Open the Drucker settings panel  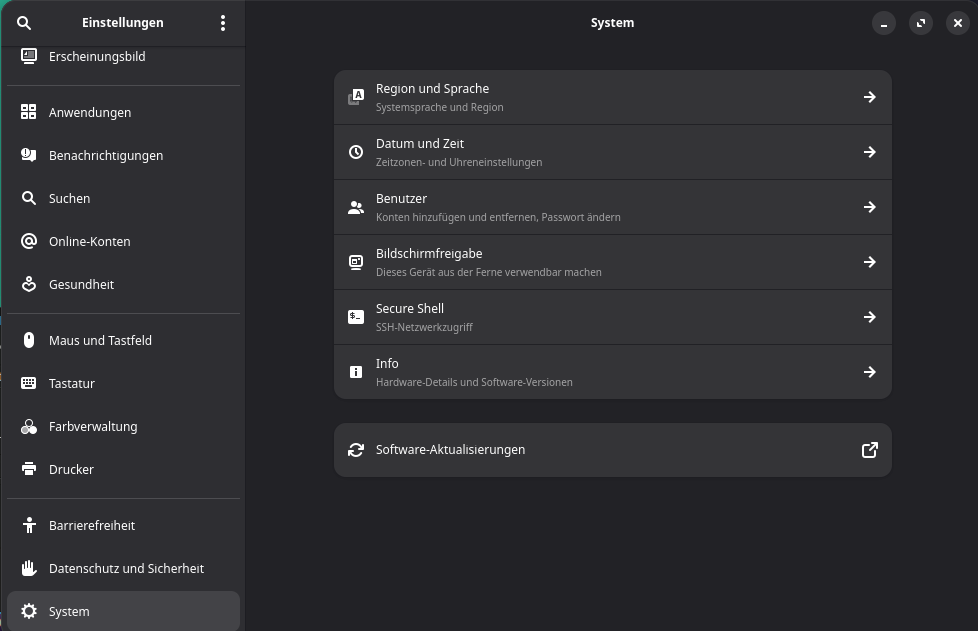tap(71, 470)
